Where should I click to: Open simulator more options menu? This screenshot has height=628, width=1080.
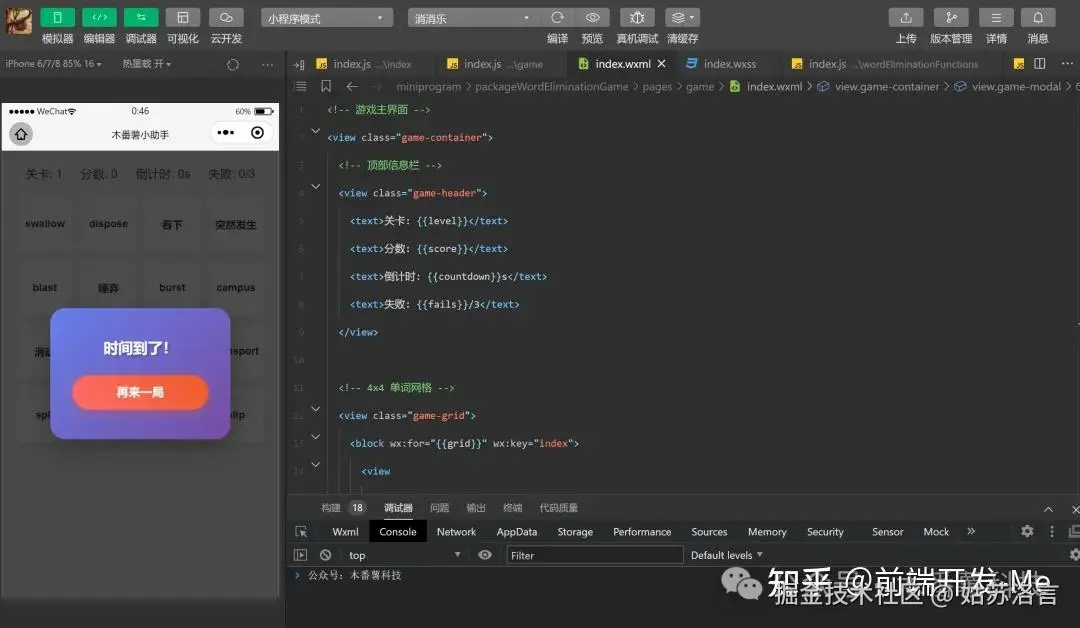(267, 64)
